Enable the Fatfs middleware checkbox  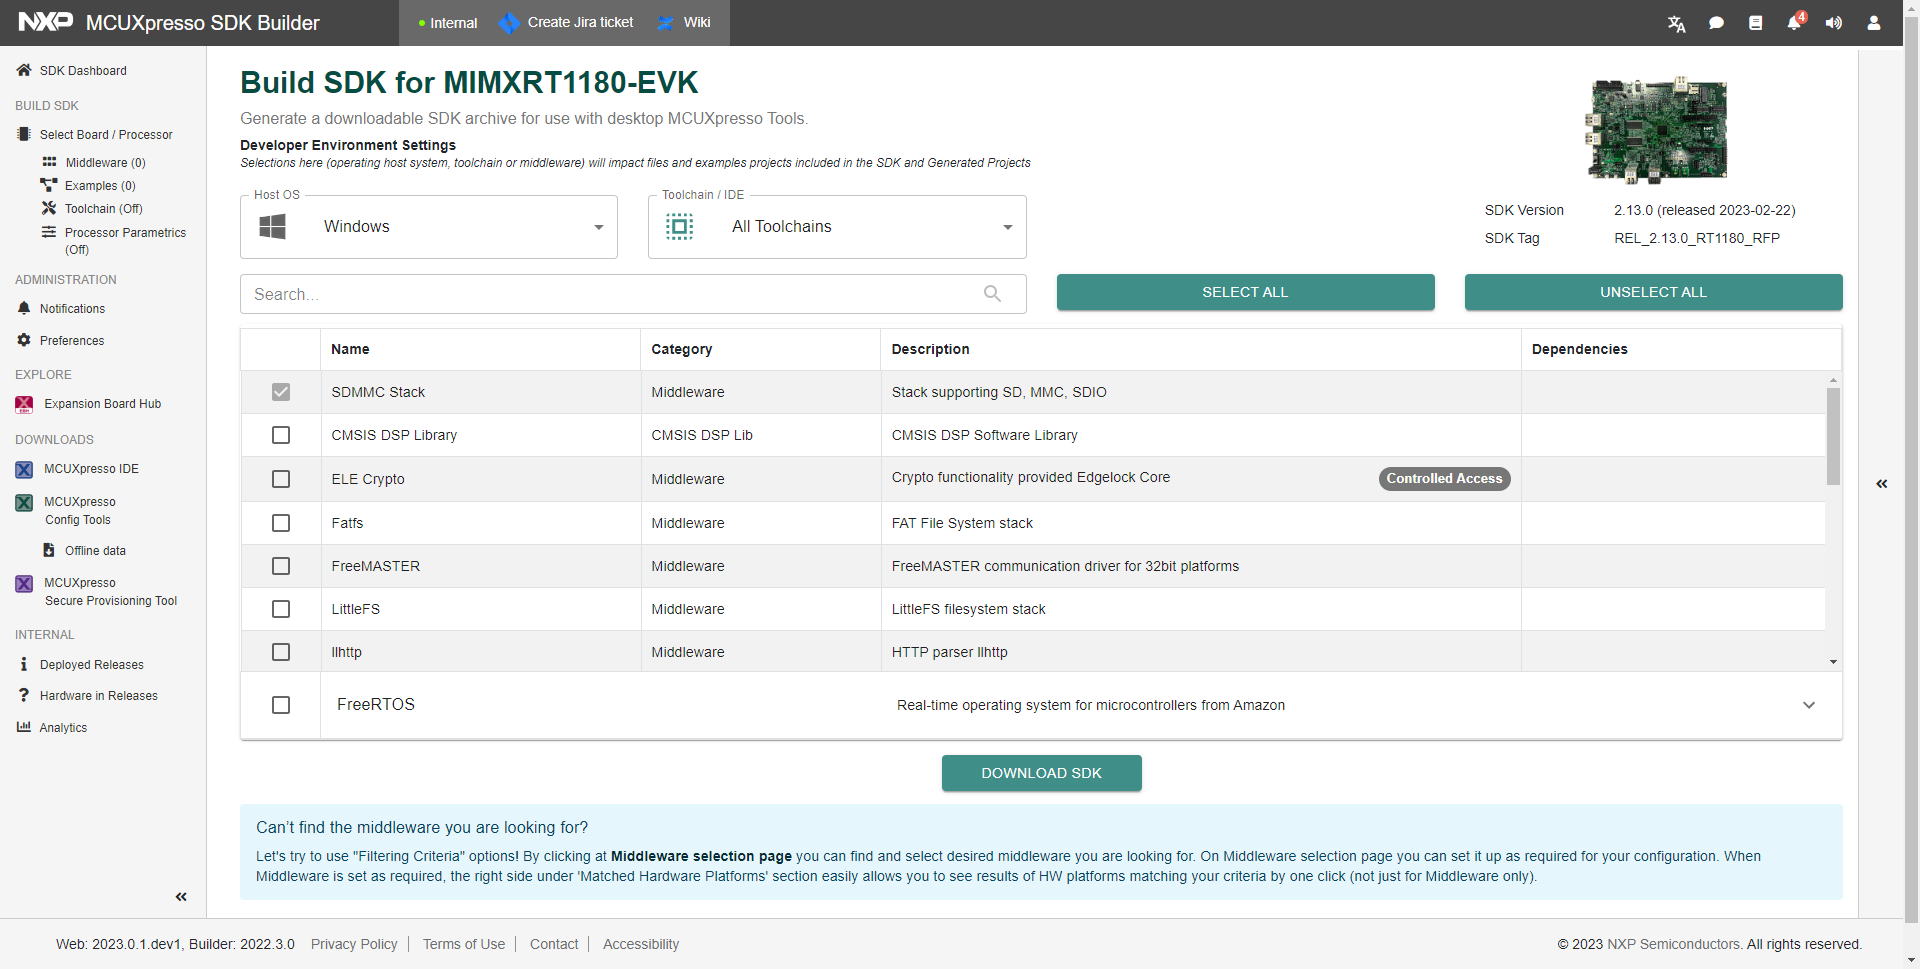click(281, 523)
